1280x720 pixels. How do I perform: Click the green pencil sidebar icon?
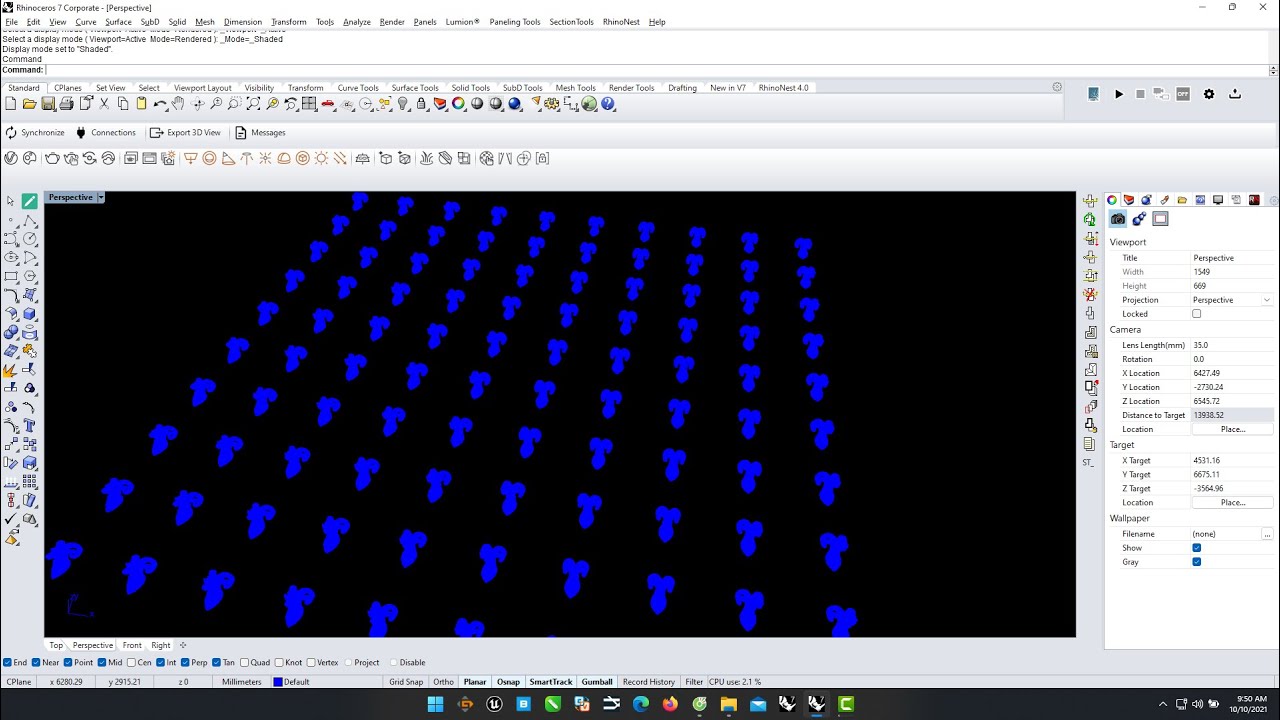pyautogui.click(x=29, y=201)
